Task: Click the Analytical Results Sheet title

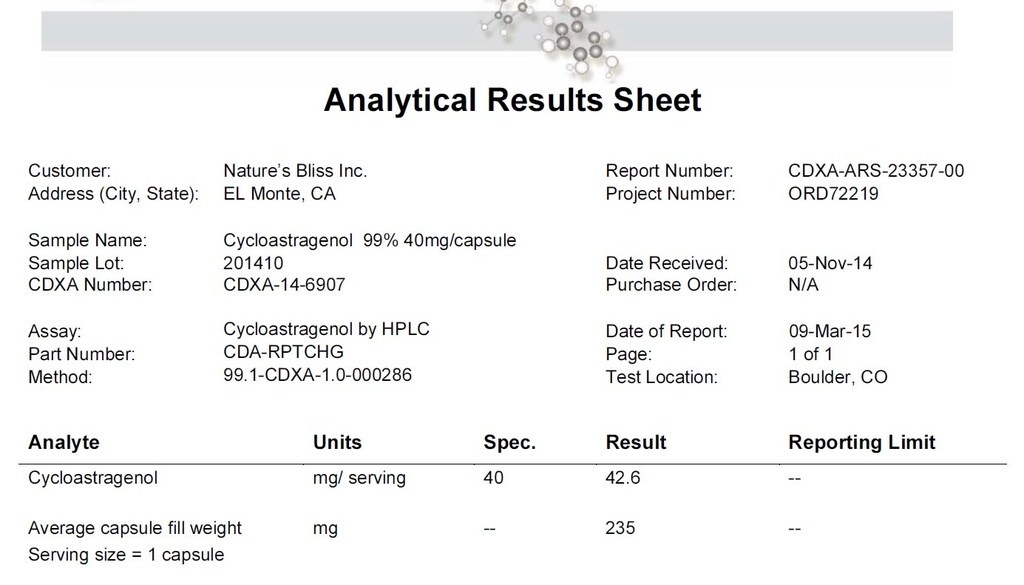Action: pos(512,100)
